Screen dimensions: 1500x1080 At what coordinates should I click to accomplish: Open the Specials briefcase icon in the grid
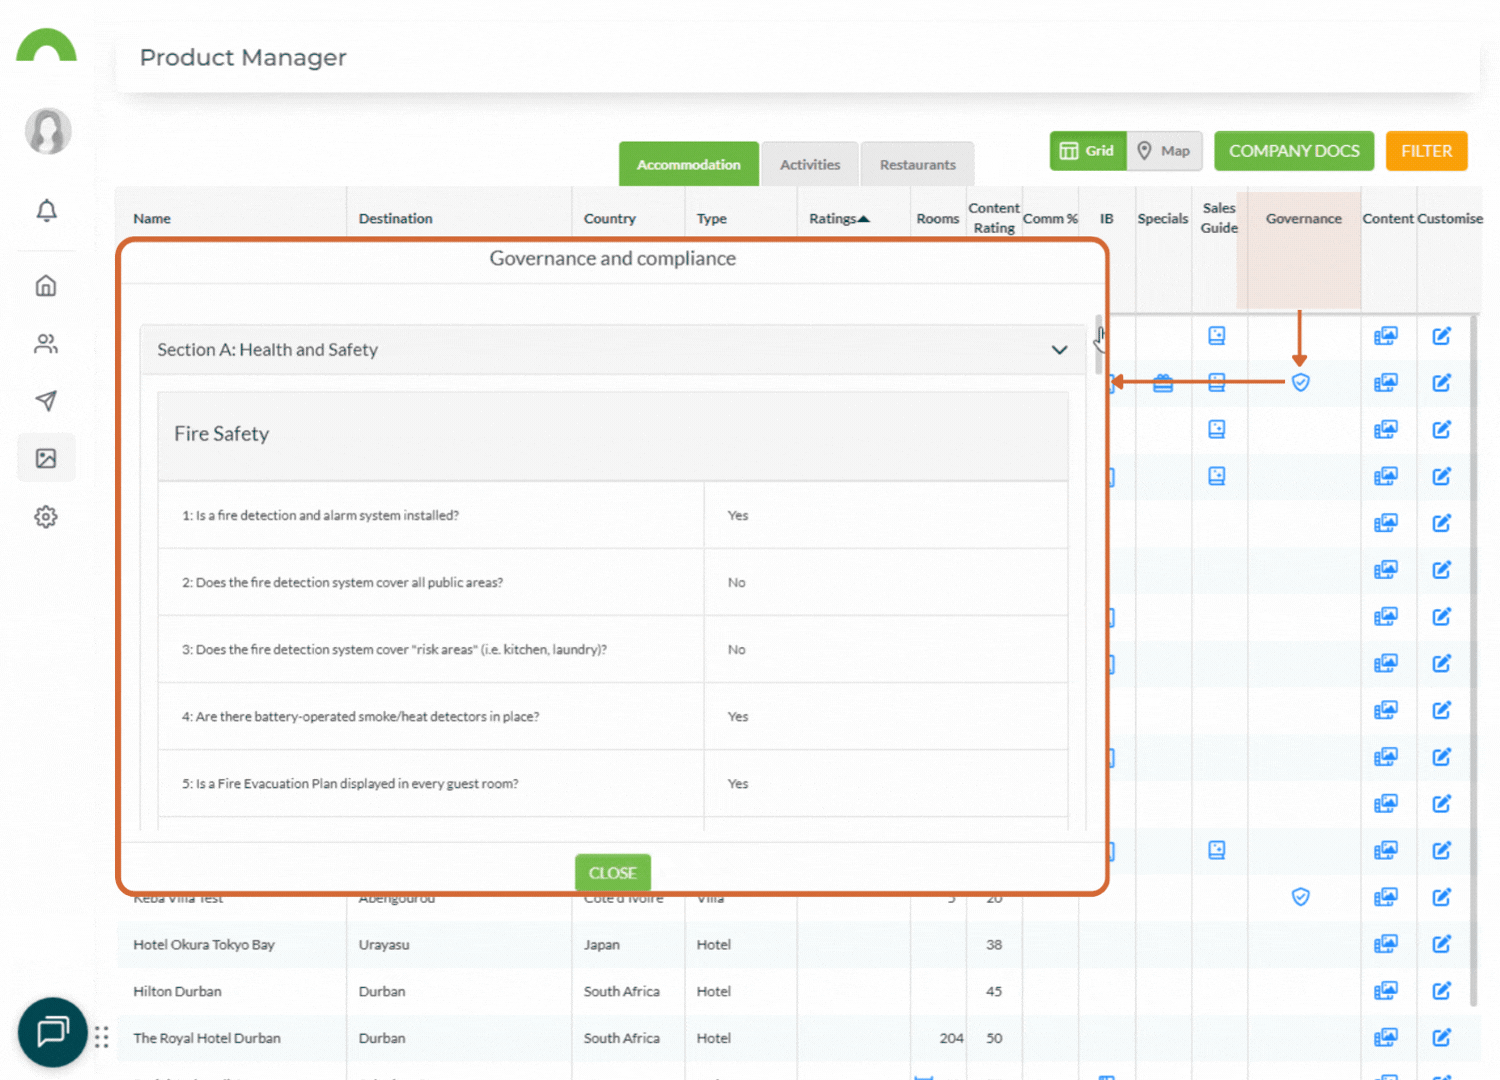pos(1162,382)
